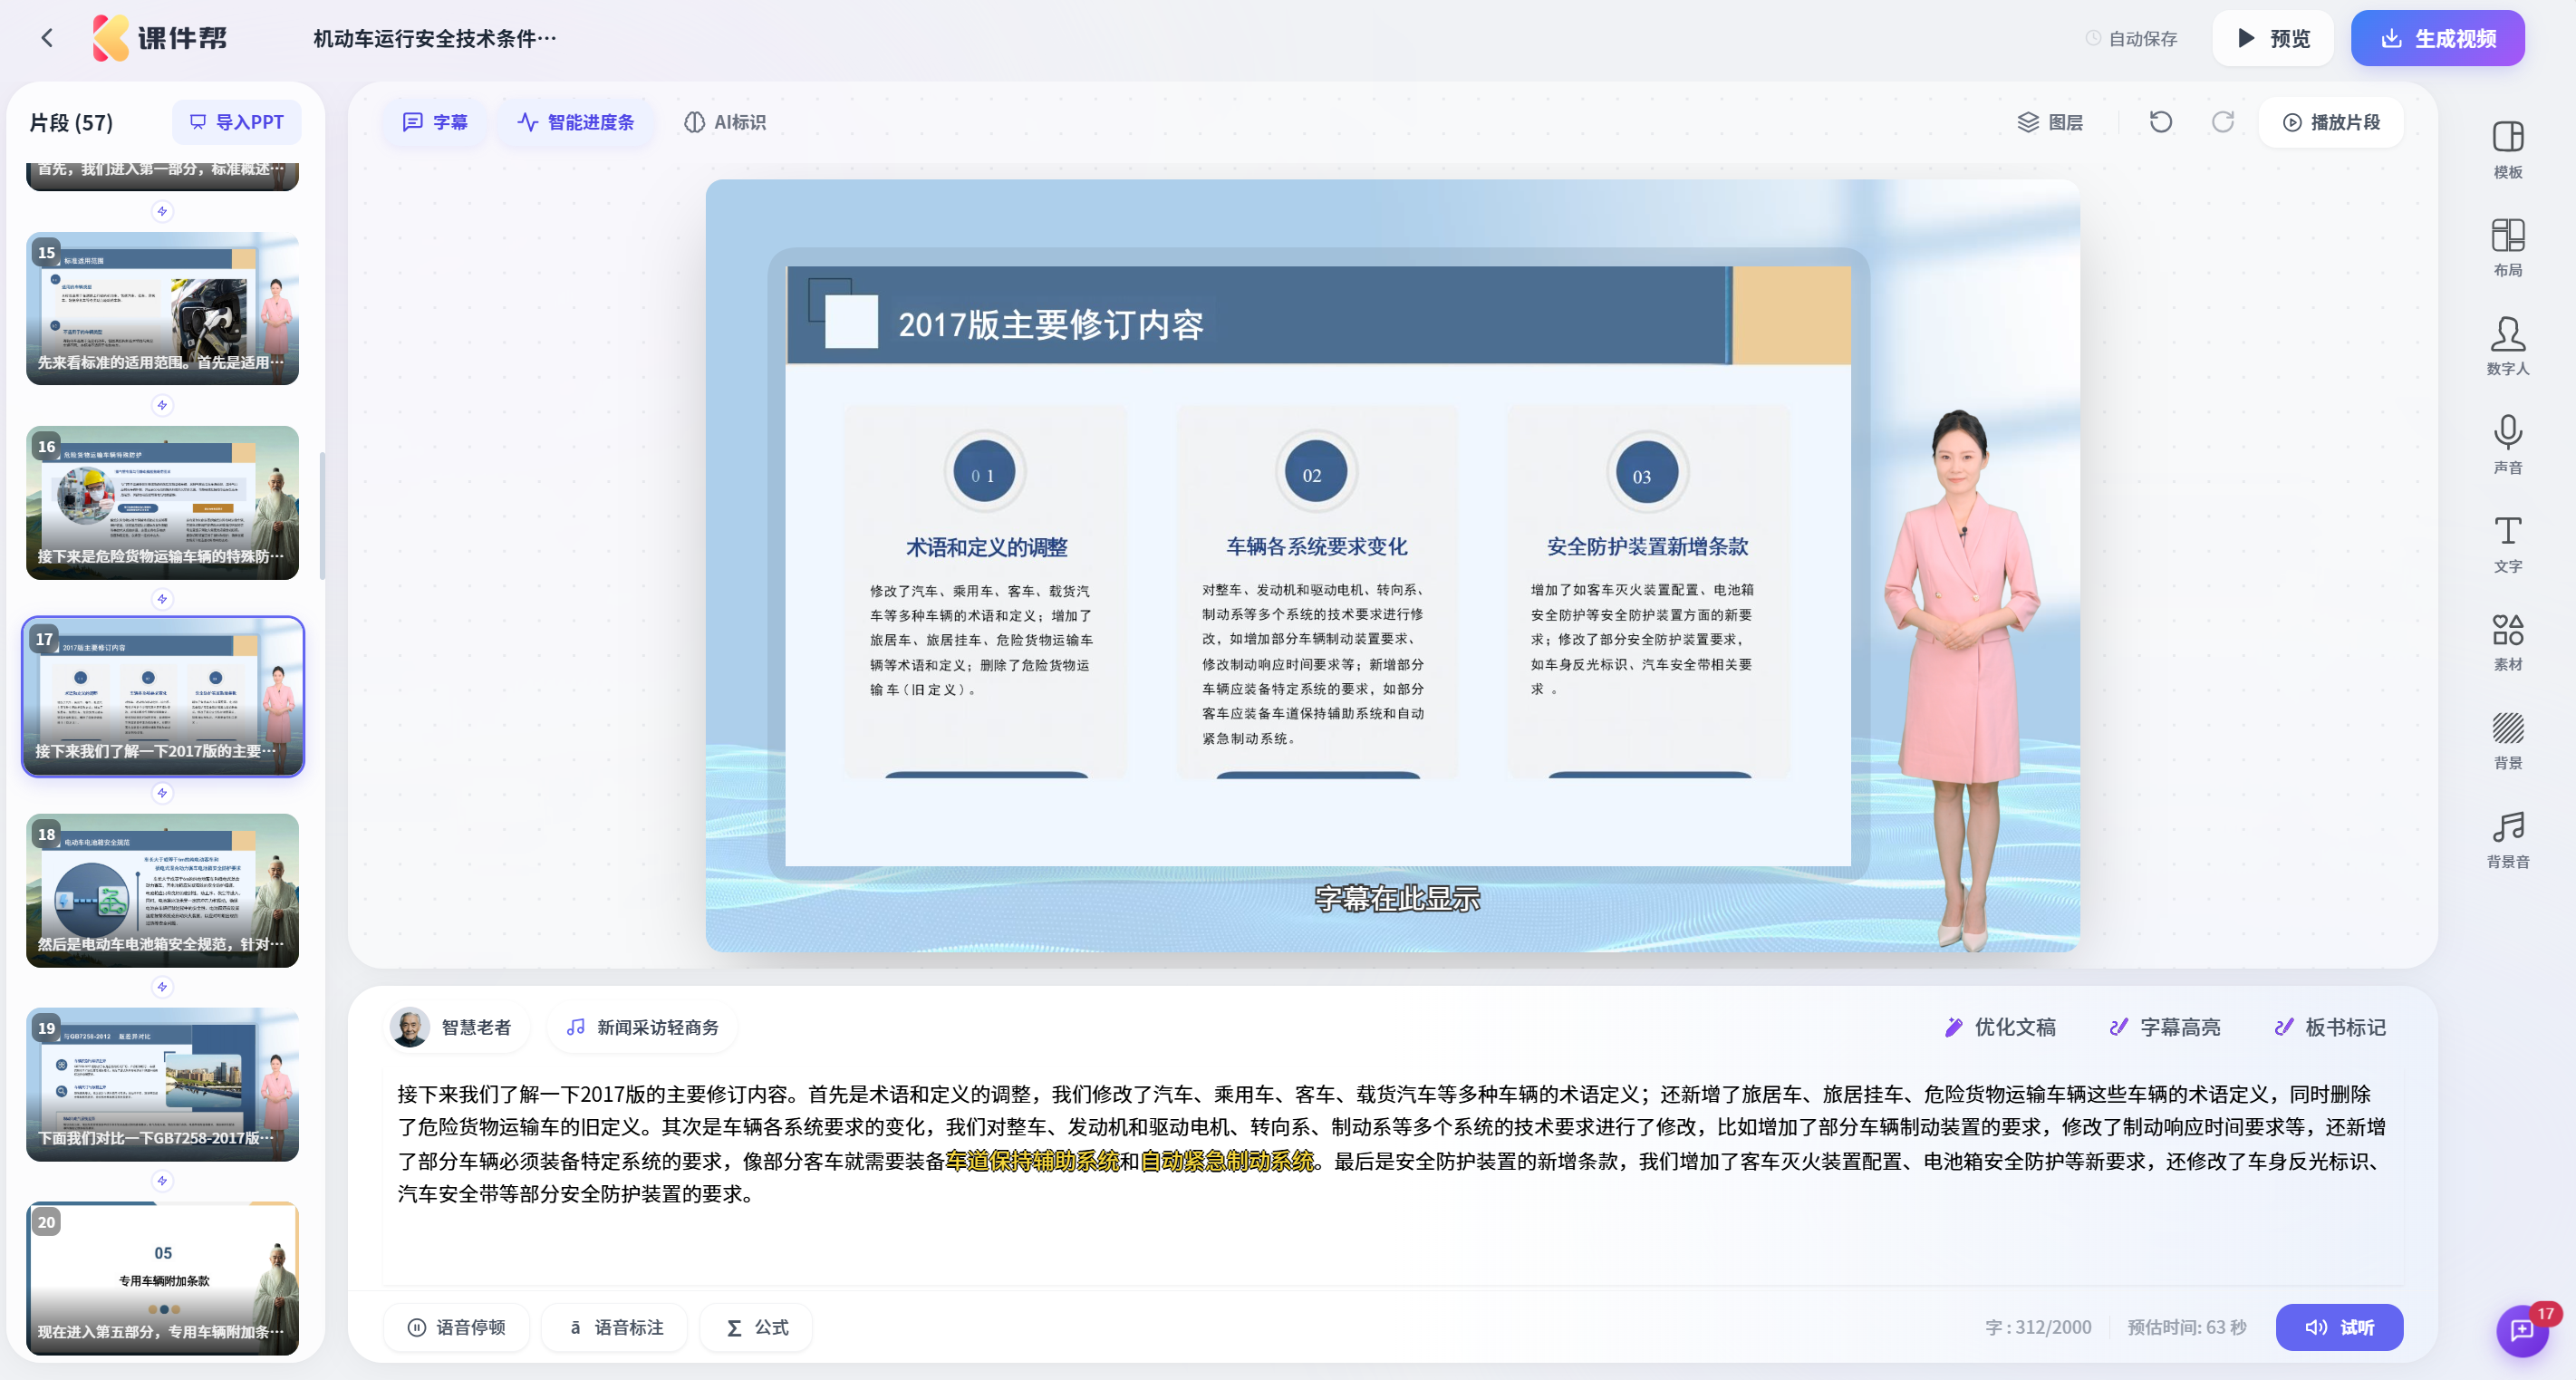Select segment thumbnail 16

162,502
